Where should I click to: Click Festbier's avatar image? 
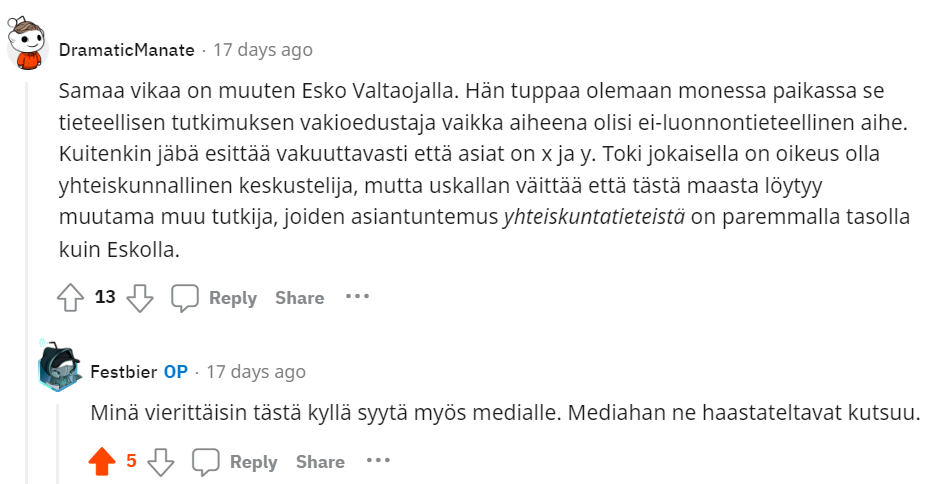[x=59, y=367]
